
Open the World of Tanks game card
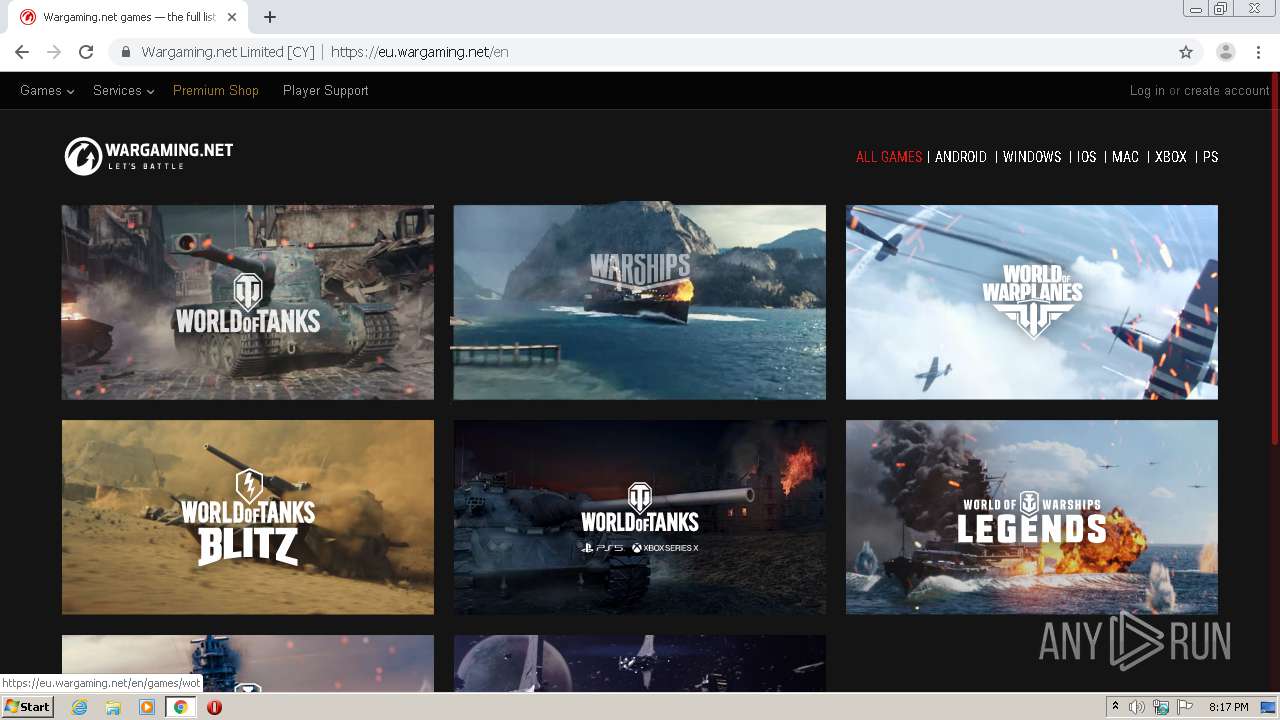[248, 302]
